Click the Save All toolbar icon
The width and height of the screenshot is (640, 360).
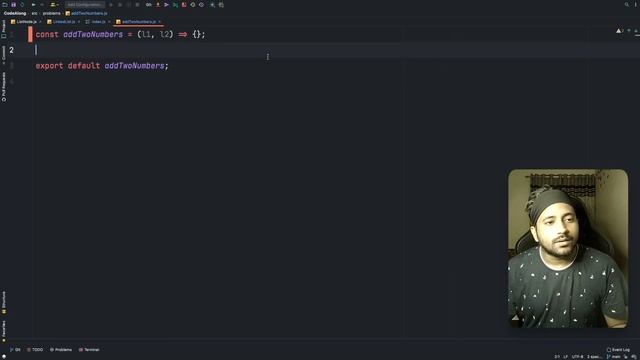[x=13, y=5]
